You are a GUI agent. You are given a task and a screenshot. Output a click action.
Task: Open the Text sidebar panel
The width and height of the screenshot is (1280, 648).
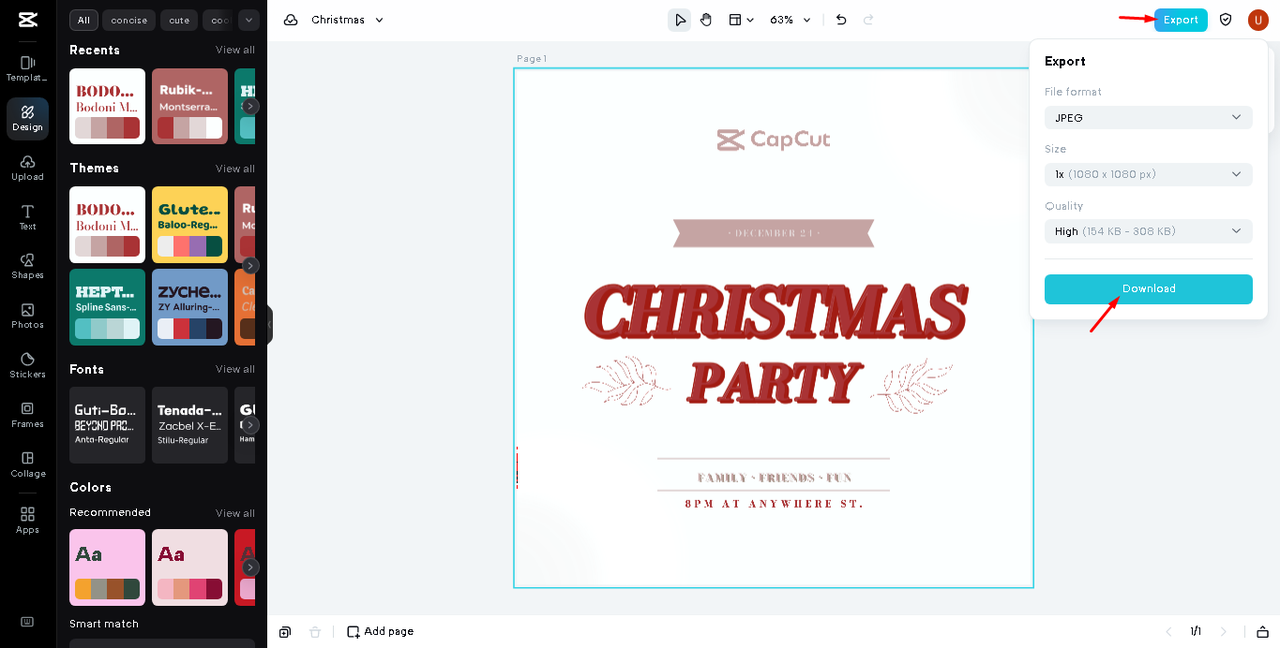[28, 217]
